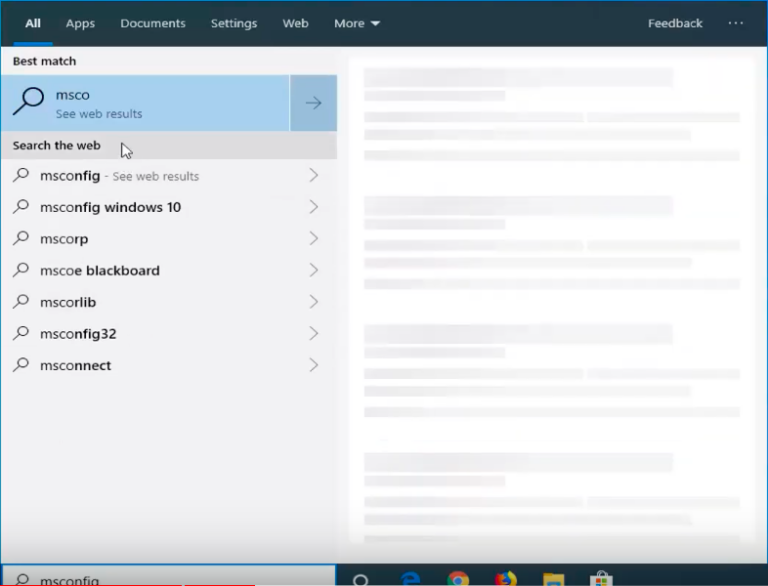Image resolution: width=768 pixels, height=586 pixels.
Task: Expand the mscorlib suggestion chevron
Action: pos(313,302)
